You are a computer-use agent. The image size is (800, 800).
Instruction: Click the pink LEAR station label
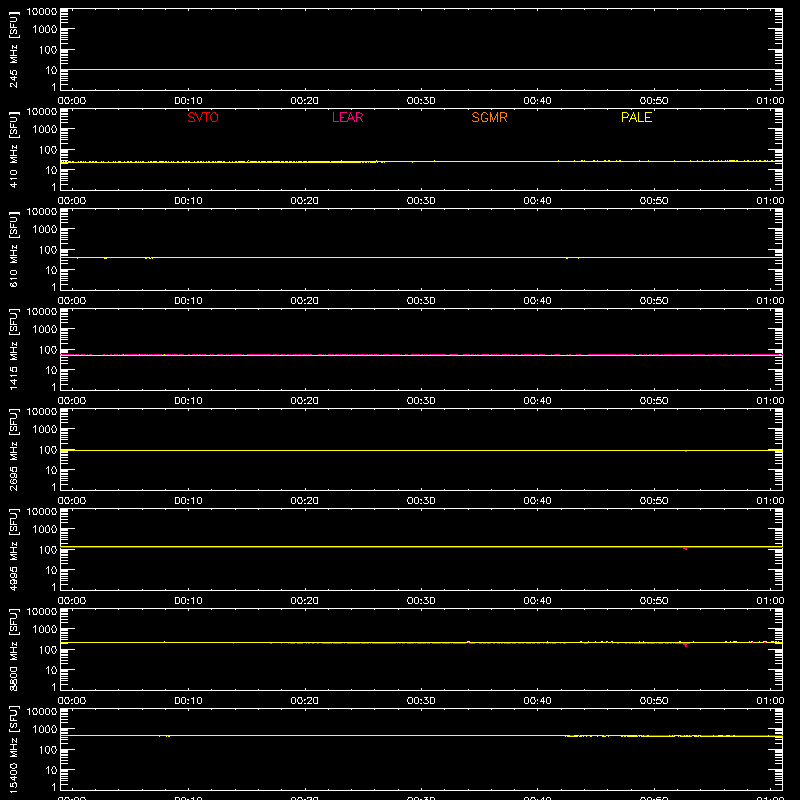click(x=347, y=117)
